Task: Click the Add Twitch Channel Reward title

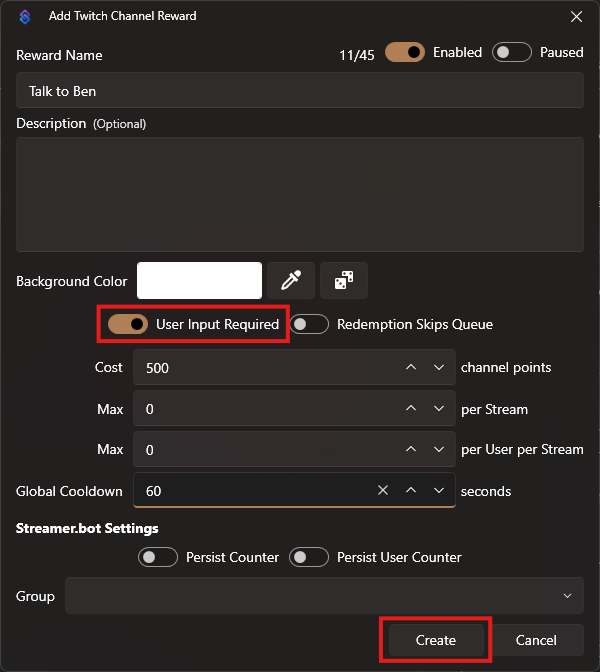Action: point(123,16)
